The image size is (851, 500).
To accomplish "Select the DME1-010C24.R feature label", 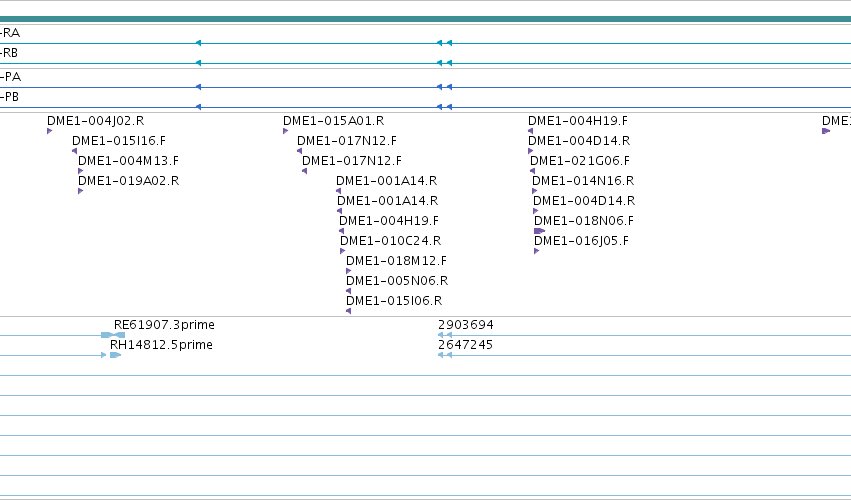I will pos(391,240).
